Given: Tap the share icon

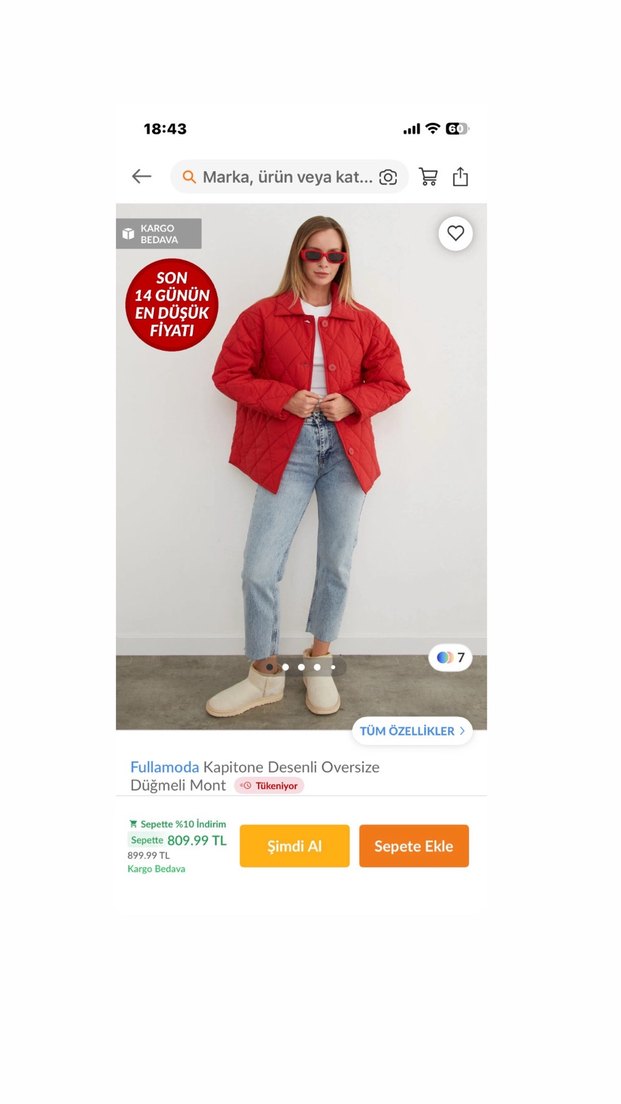Looking at the screenshot, I should (x=460, y=177).
